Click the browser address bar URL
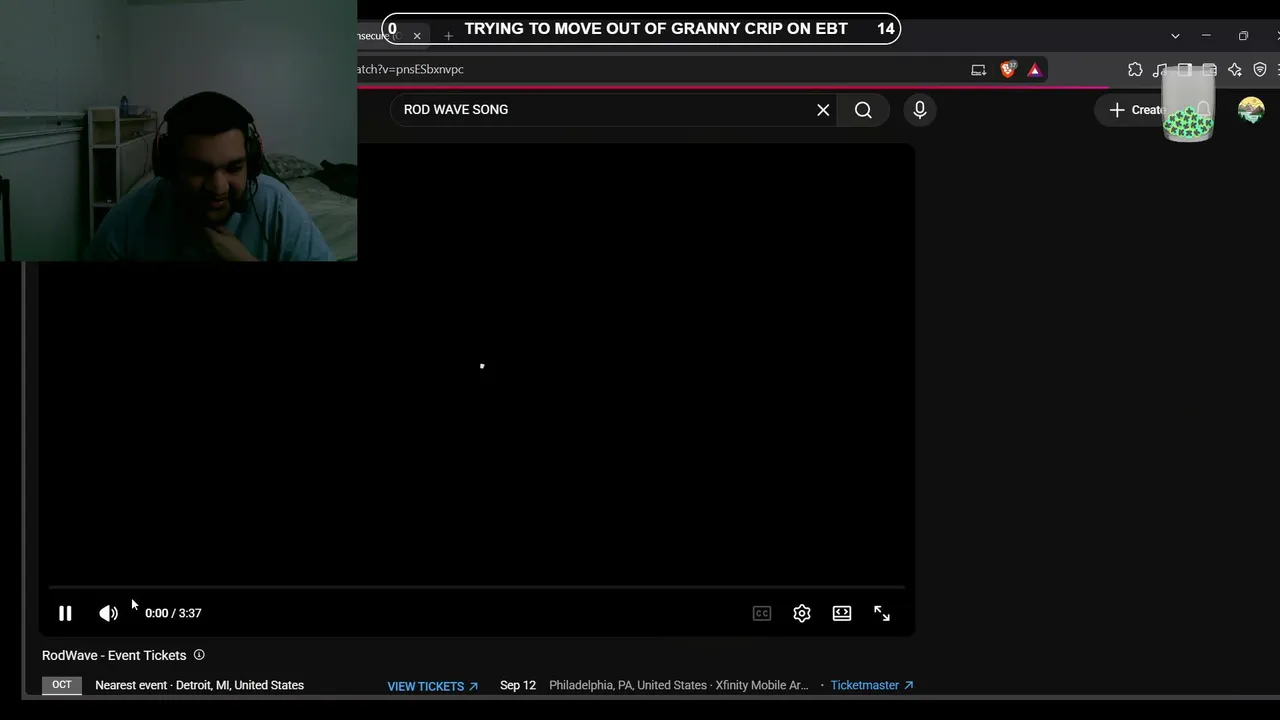Viewport: 1280px width, 720px height. click(x=411, y=69)
